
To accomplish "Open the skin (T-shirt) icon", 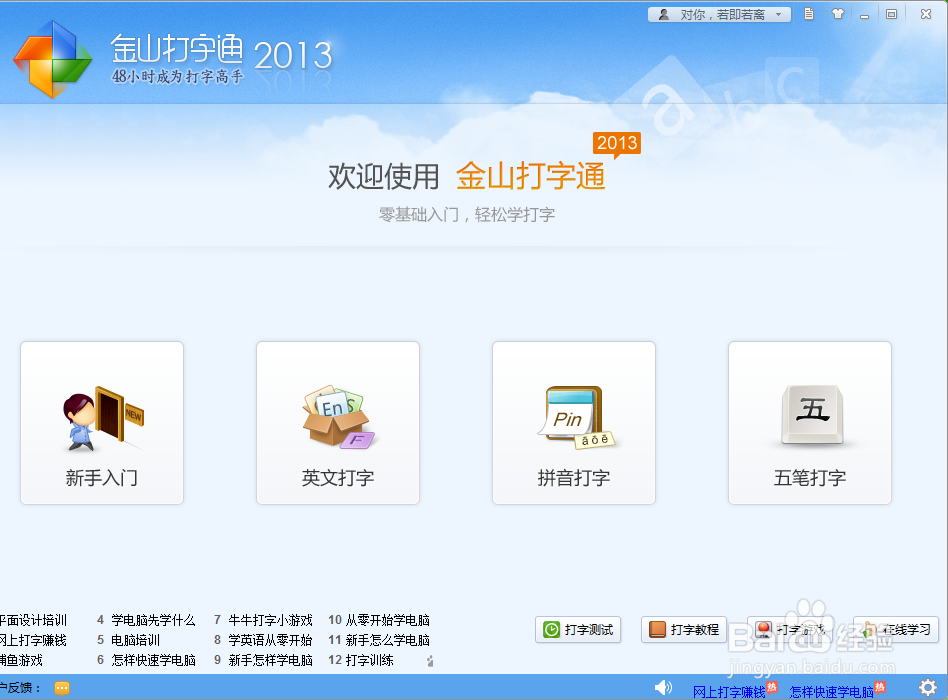I will [837, 14].
